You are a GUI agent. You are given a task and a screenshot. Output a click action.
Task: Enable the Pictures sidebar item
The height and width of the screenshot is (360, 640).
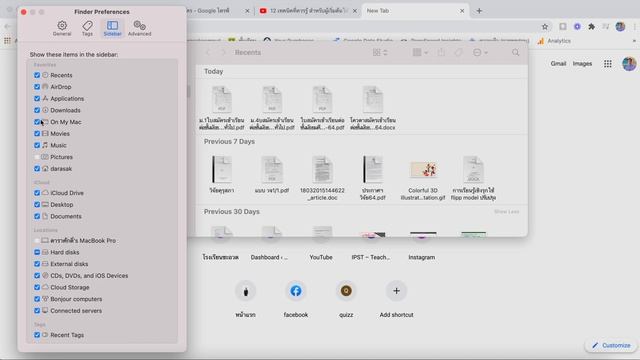point(37,157)
